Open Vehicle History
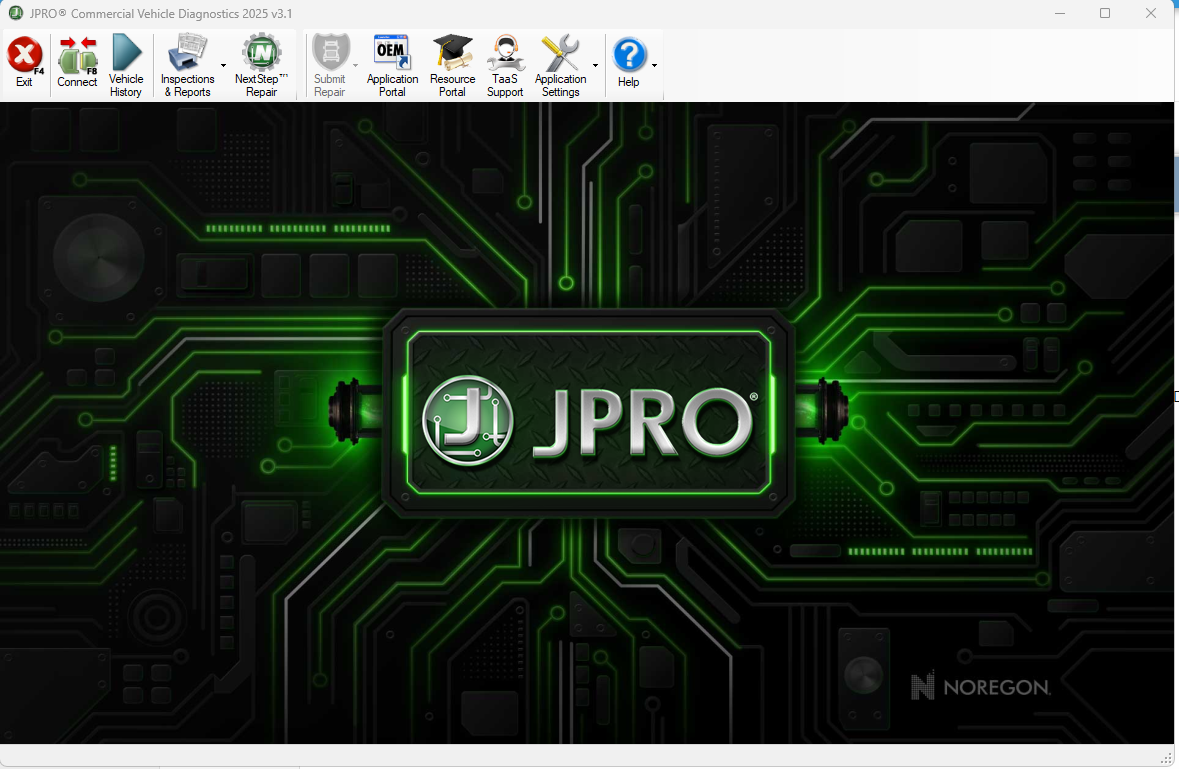Viewport: 1179px width, 769px height. (x=125, y=62)
